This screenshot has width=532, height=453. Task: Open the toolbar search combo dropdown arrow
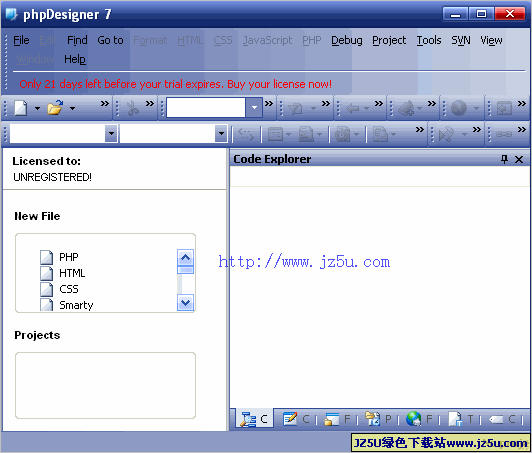coord(254,108)
